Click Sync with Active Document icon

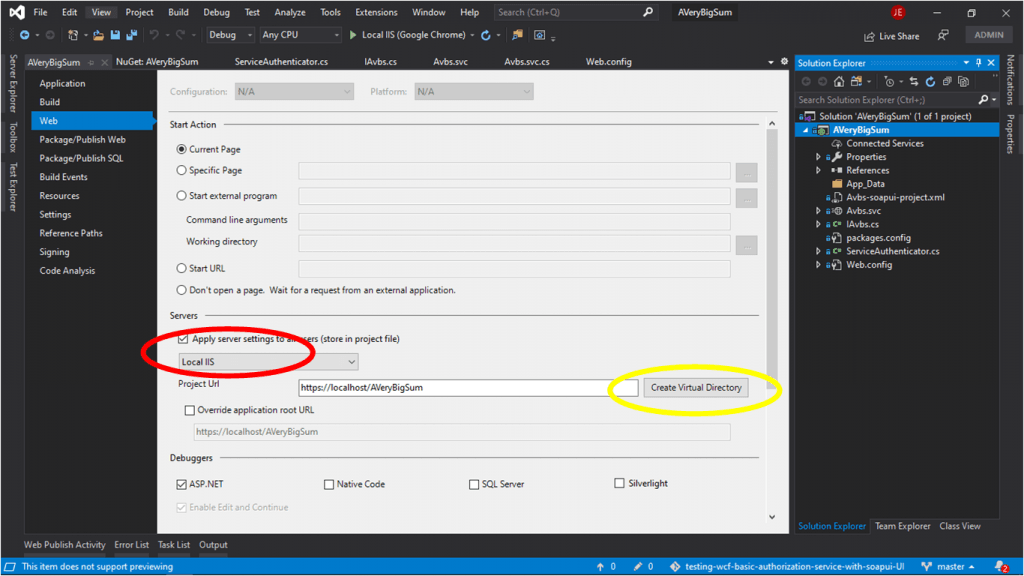pyautogui.click(x=914, y=82)
